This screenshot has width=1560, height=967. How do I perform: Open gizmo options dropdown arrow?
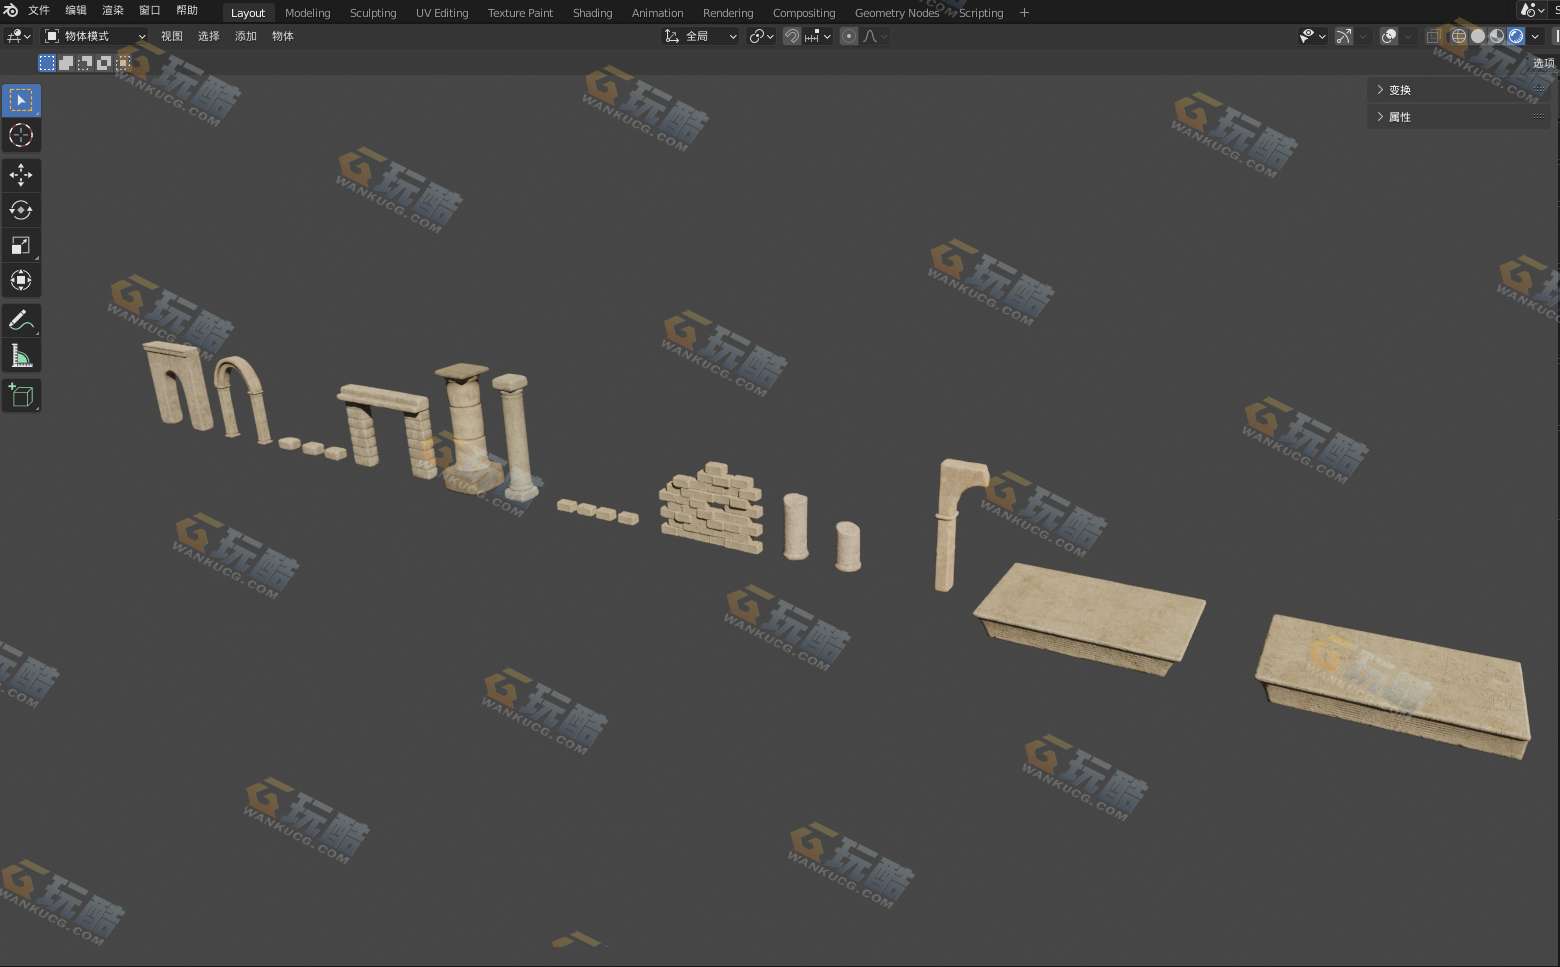coord(1362,36)
